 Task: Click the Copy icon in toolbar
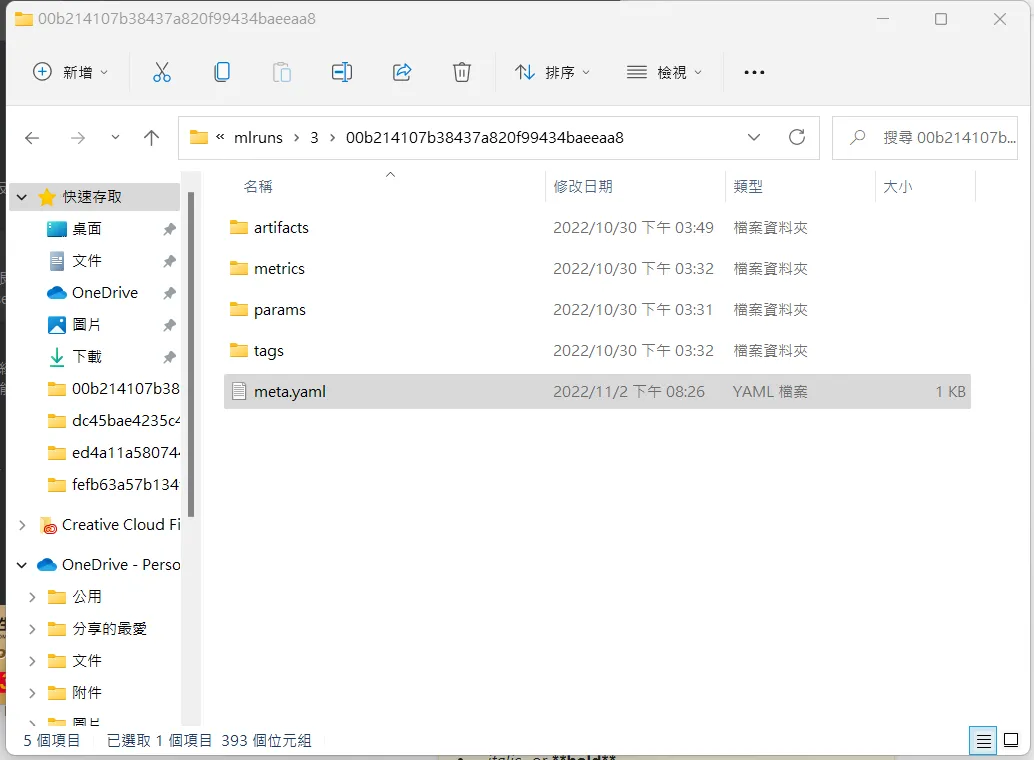click(x=222, y=72)
